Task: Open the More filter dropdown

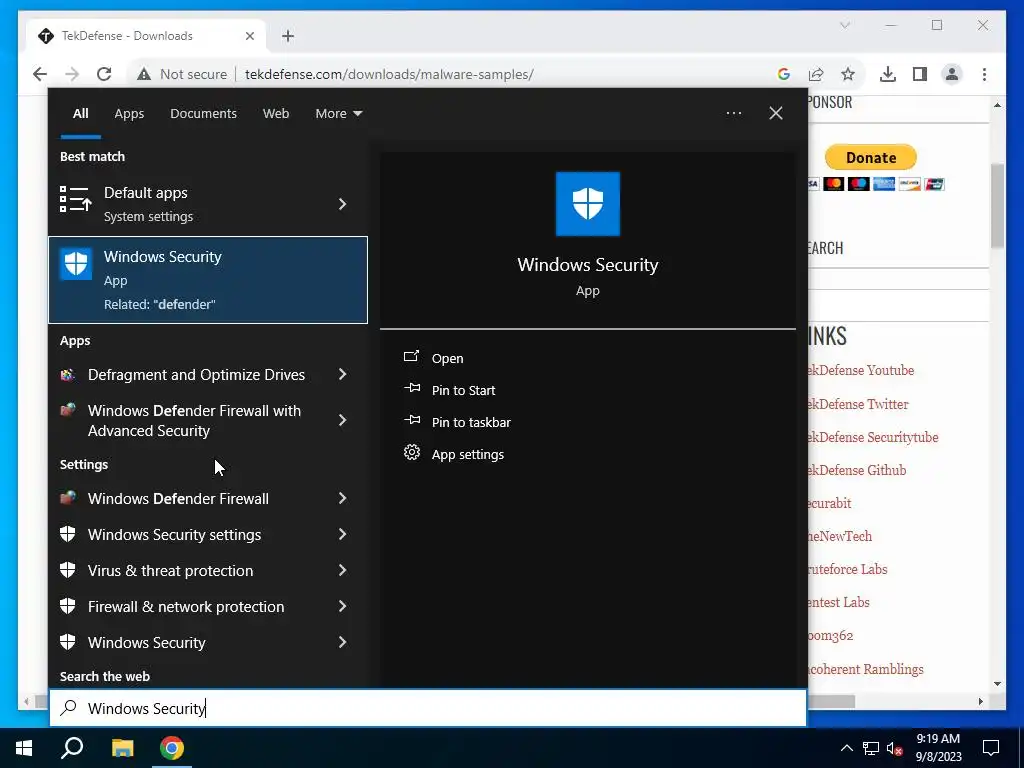Action: 338,114
